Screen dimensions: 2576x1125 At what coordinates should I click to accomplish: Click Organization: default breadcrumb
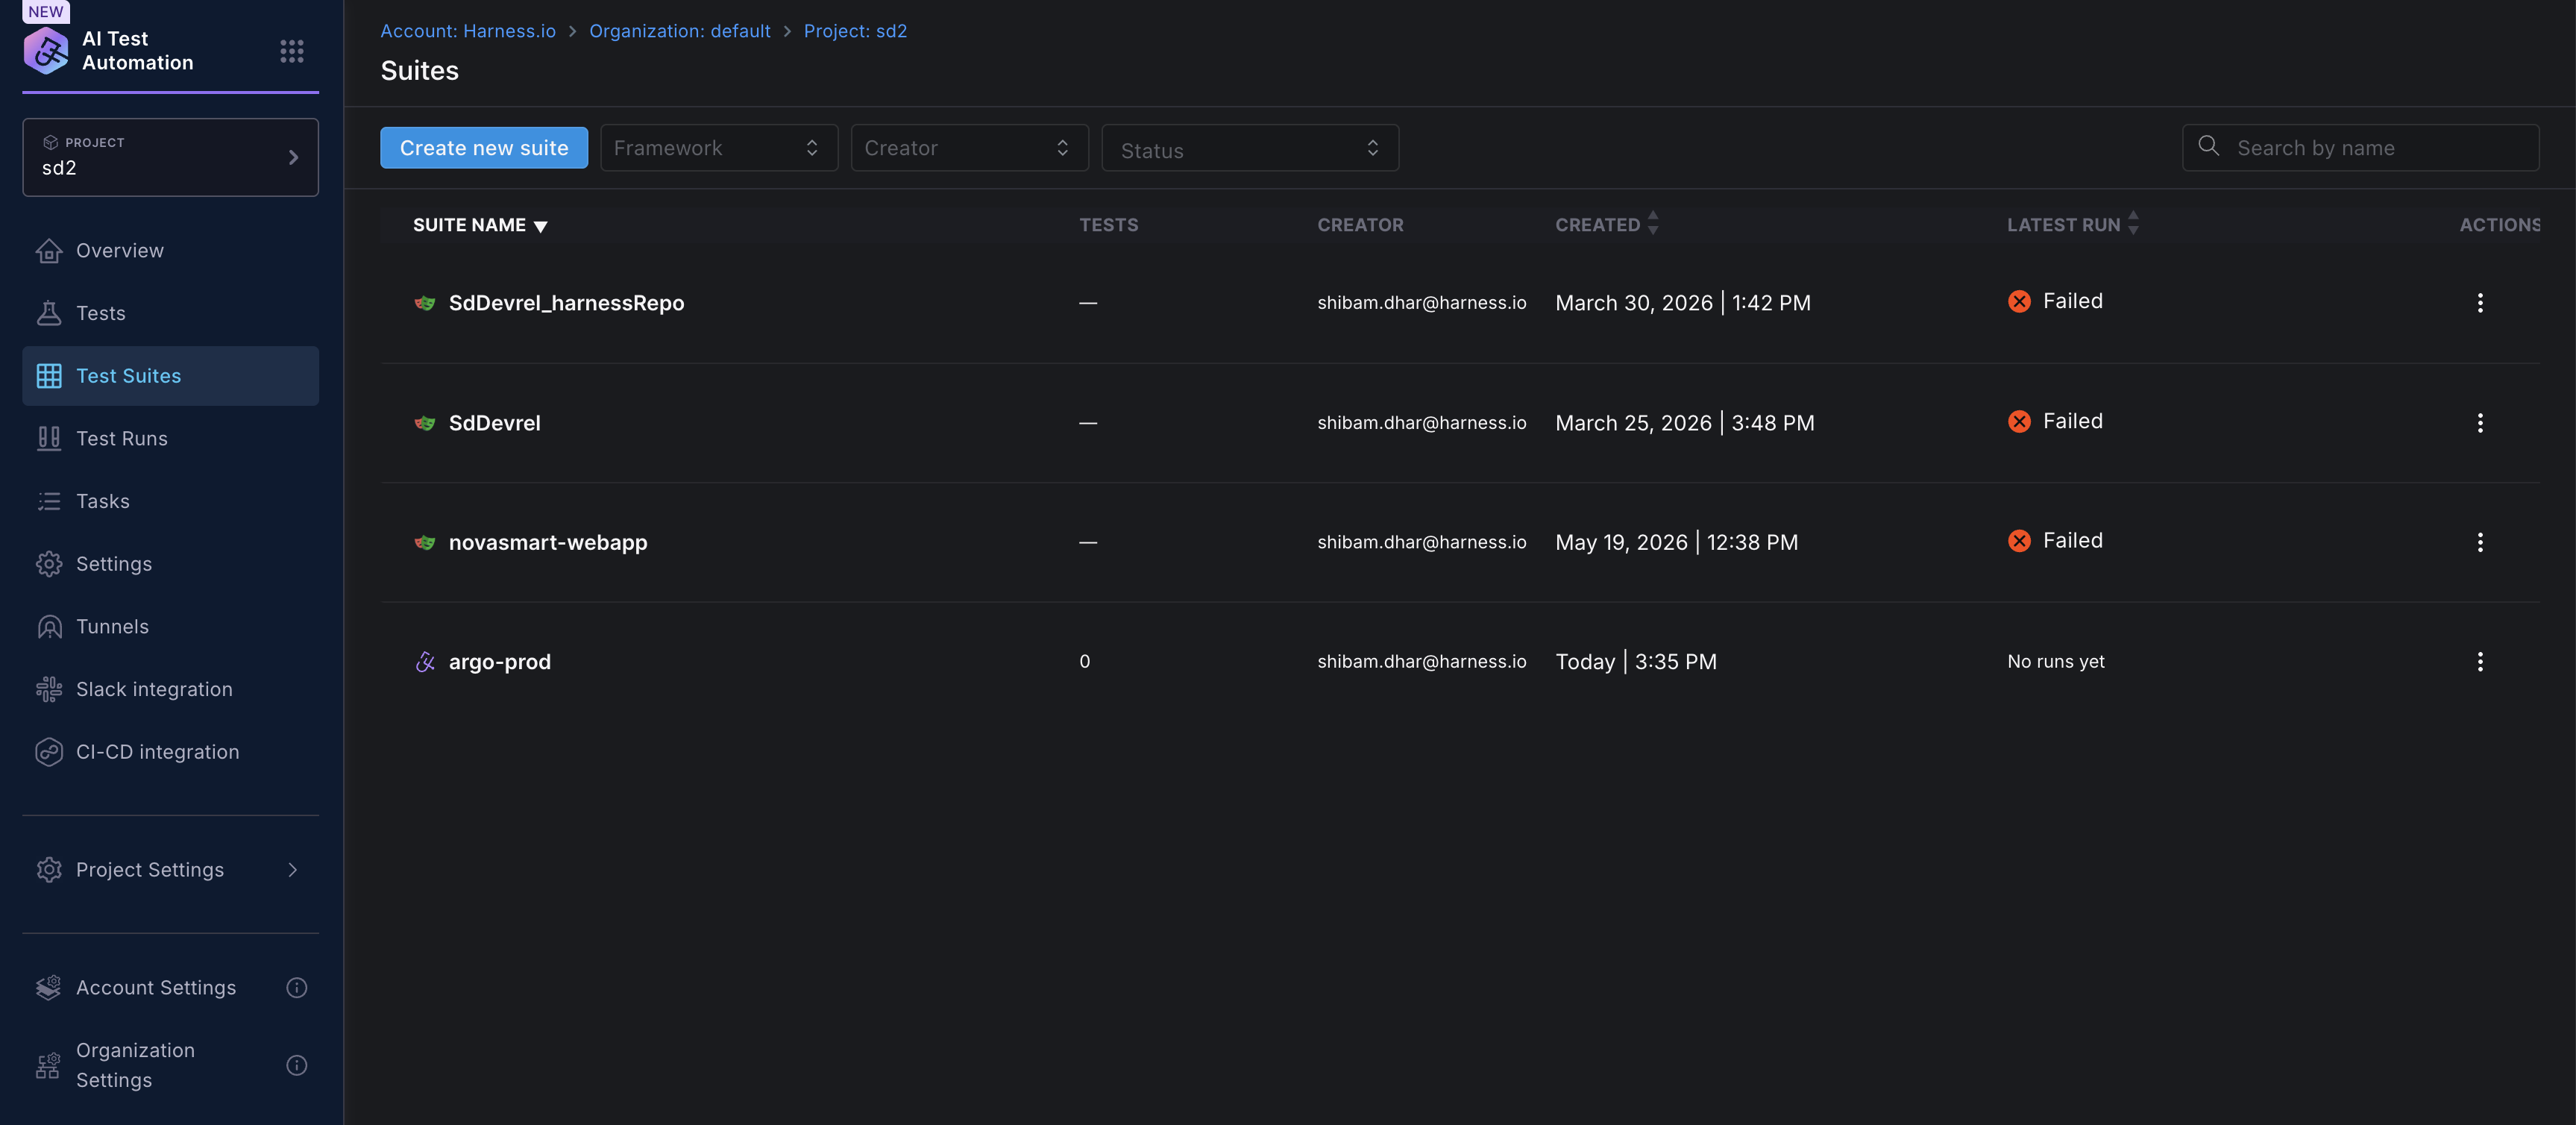coord(680,31)
